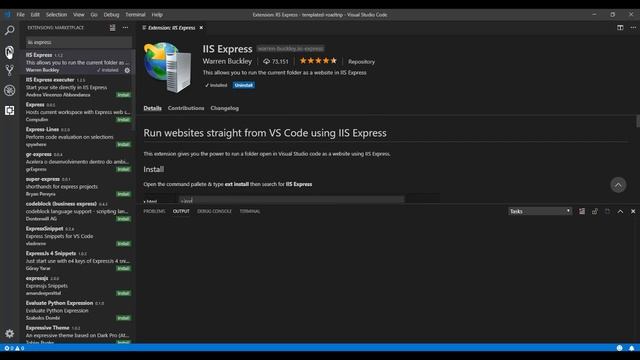Clear extensions search results icon in sidebar header

point(113,27)
